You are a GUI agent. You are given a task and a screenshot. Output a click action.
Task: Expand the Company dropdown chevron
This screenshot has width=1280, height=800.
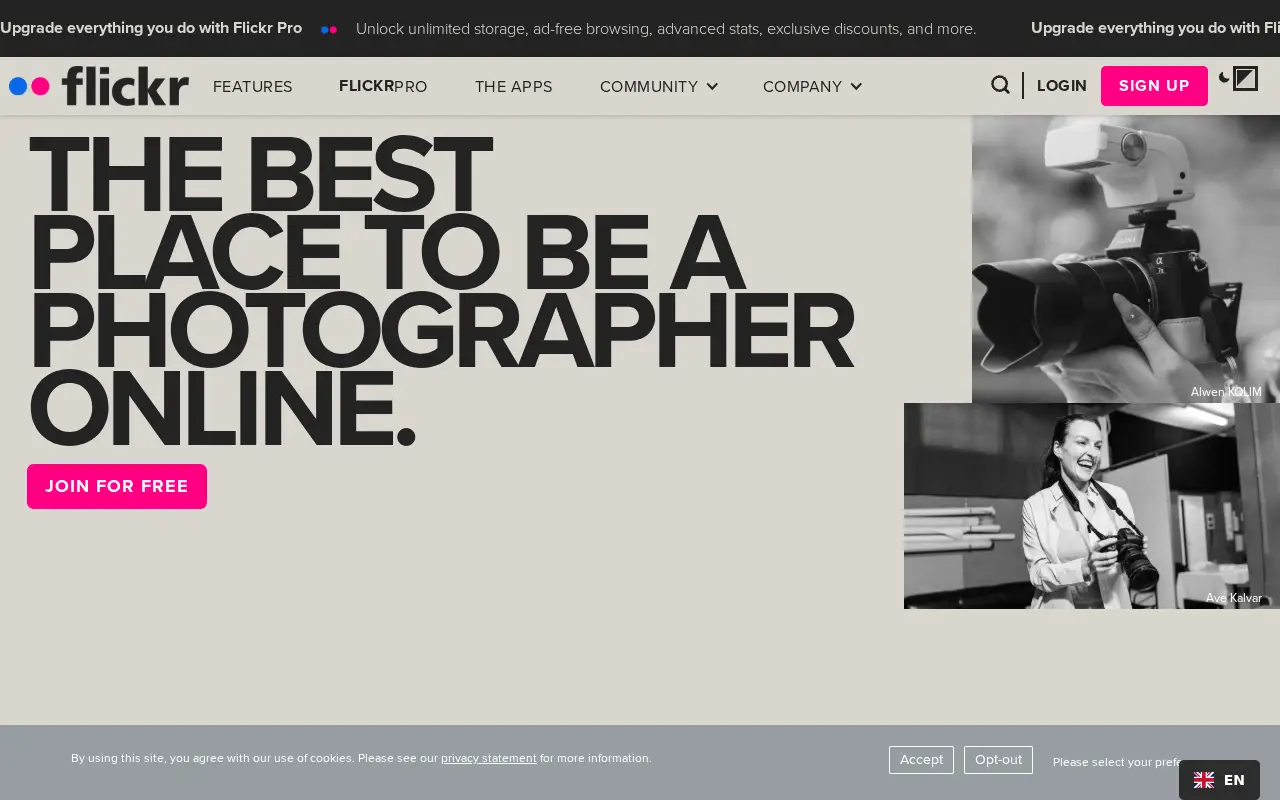[x=856, y=87]
